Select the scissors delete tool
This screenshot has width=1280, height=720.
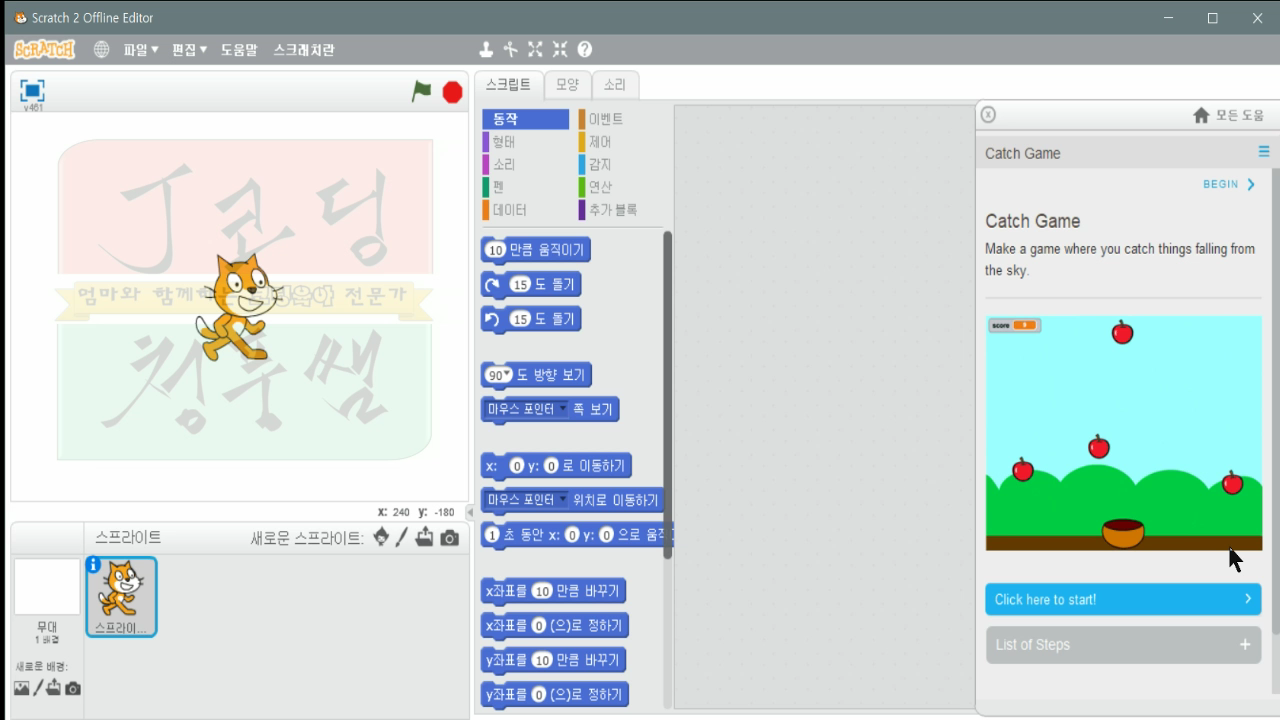(511, 50)
